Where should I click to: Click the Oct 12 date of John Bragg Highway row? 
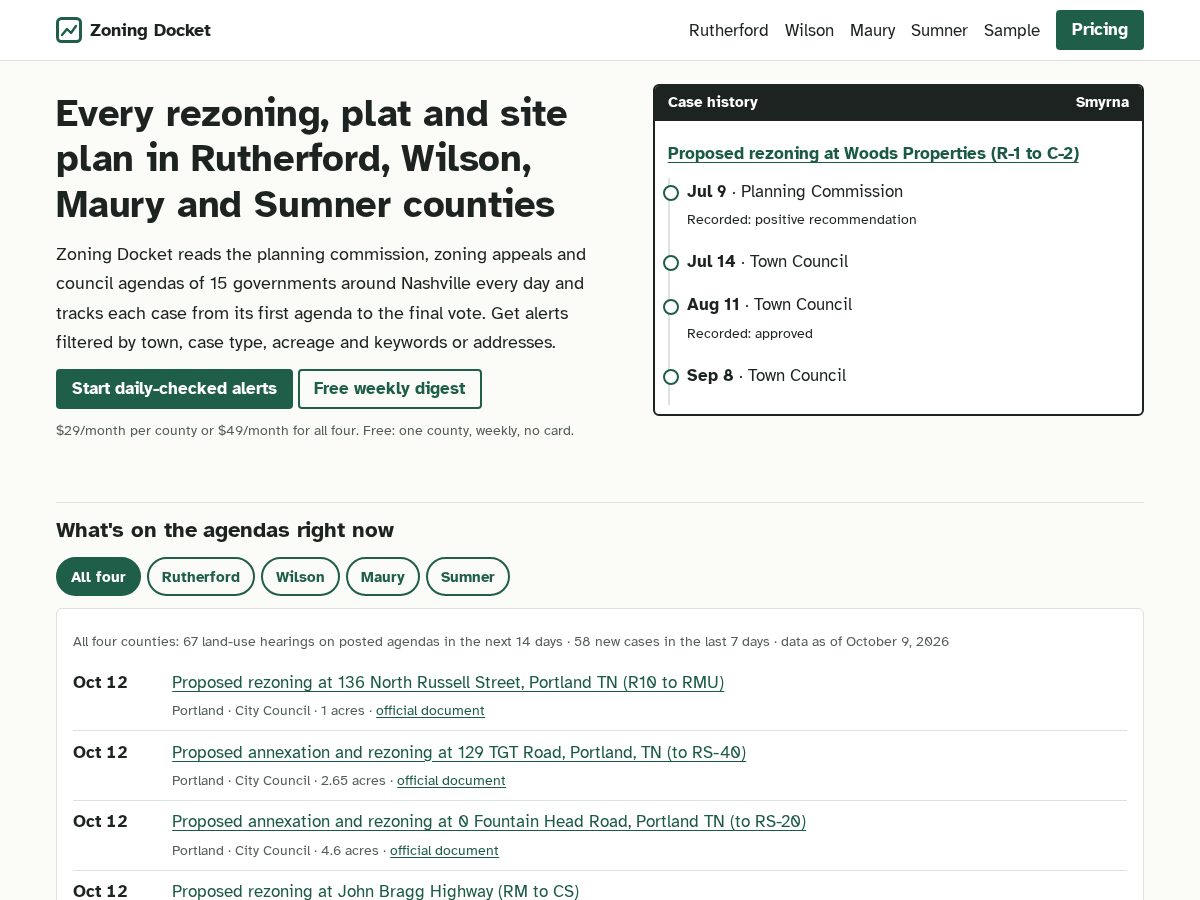[x=100, y=891]
